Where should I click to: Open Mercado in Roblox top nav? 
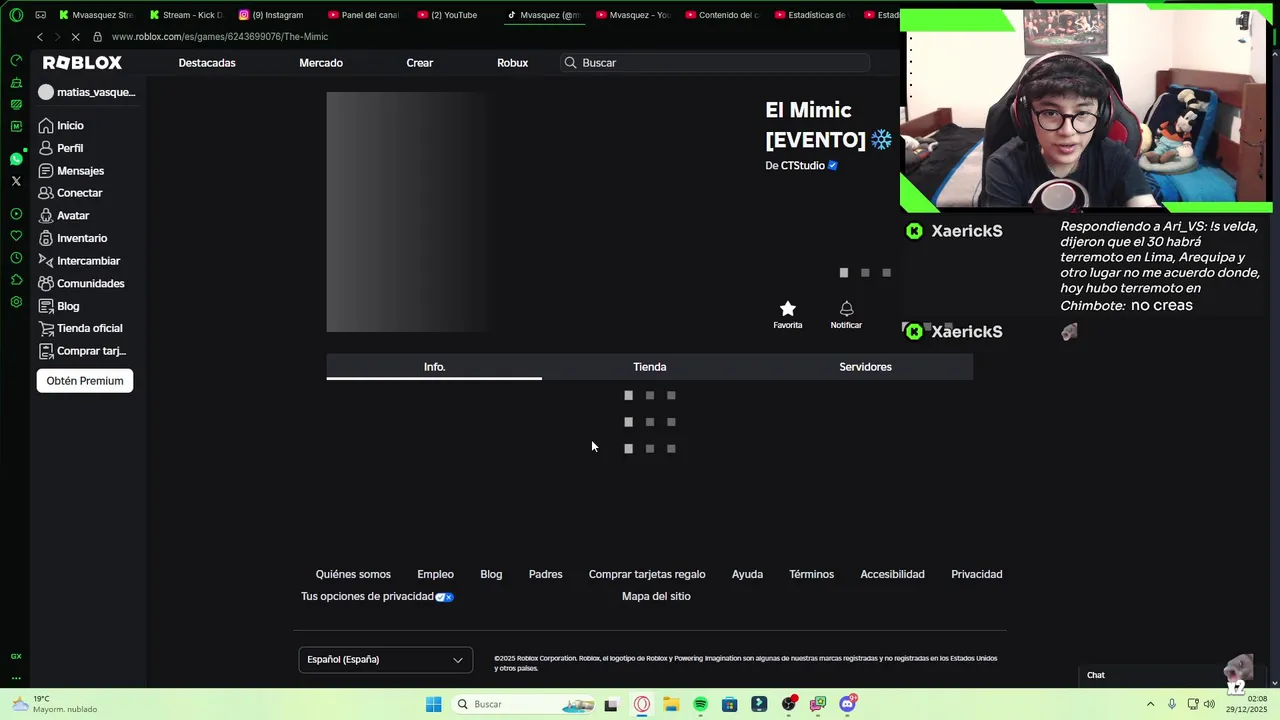[x=321, y=63]
